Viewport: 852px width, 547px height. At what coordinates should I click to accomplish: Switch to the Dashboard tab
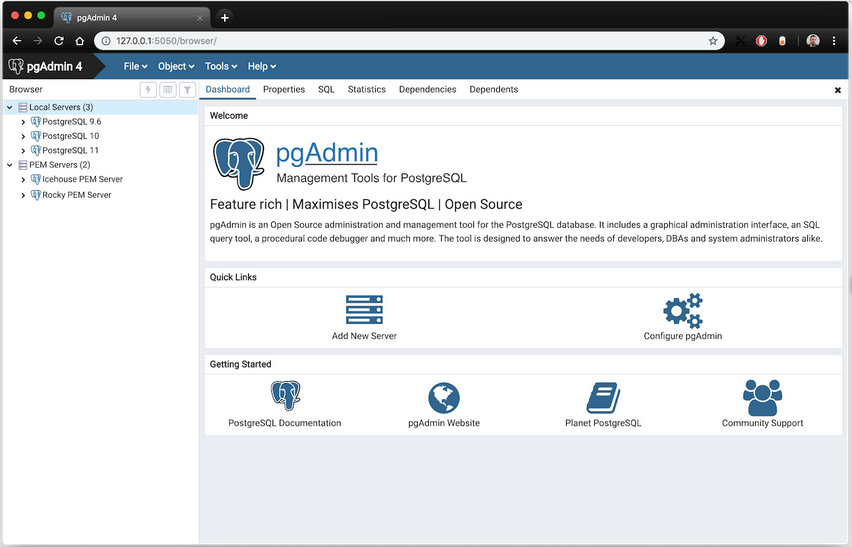[228, 90]
